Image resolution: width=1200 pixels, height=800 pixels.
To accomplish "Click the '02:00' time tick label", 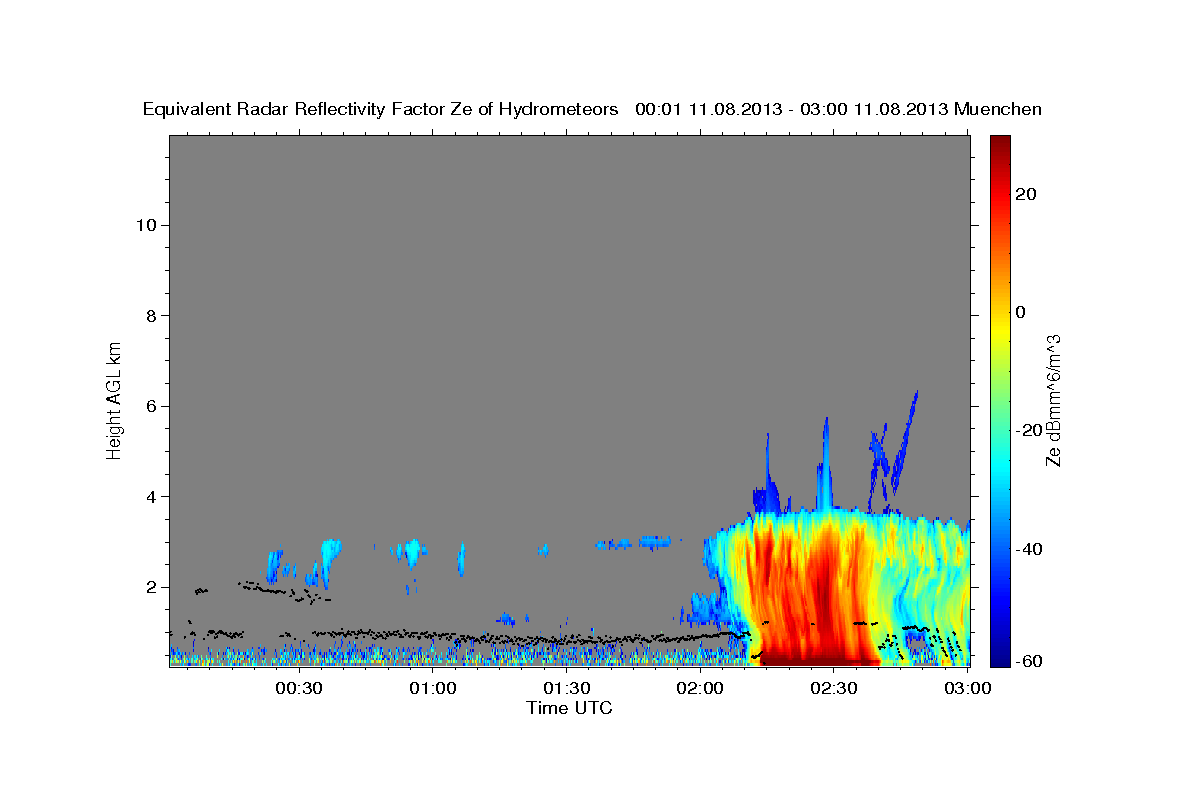I will (699, 688).
